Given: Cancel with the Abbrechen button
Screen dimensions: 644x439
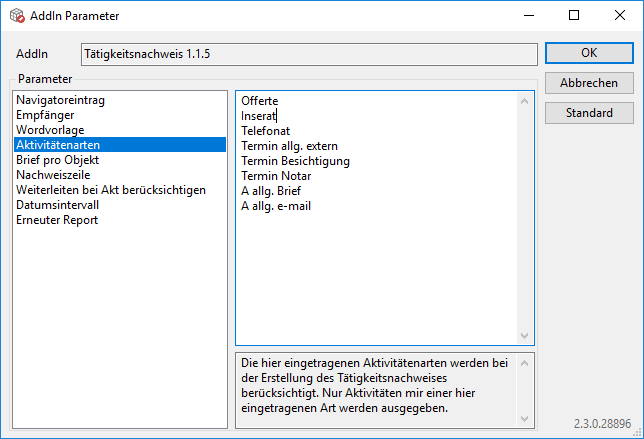Looking at the screenshot, I should coord(589,83).
